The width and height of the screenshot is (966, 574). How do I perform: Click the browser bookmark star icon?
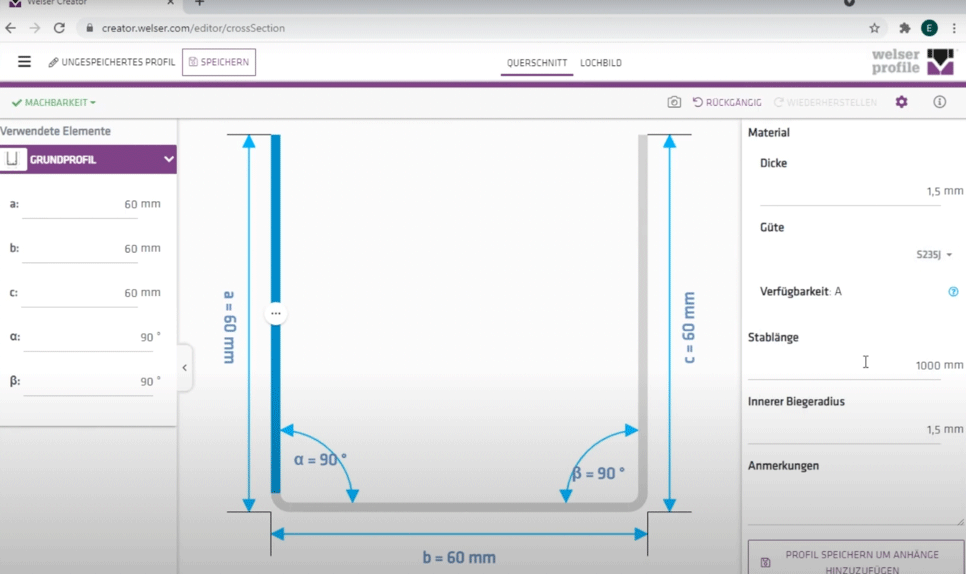tap(874, 28)
